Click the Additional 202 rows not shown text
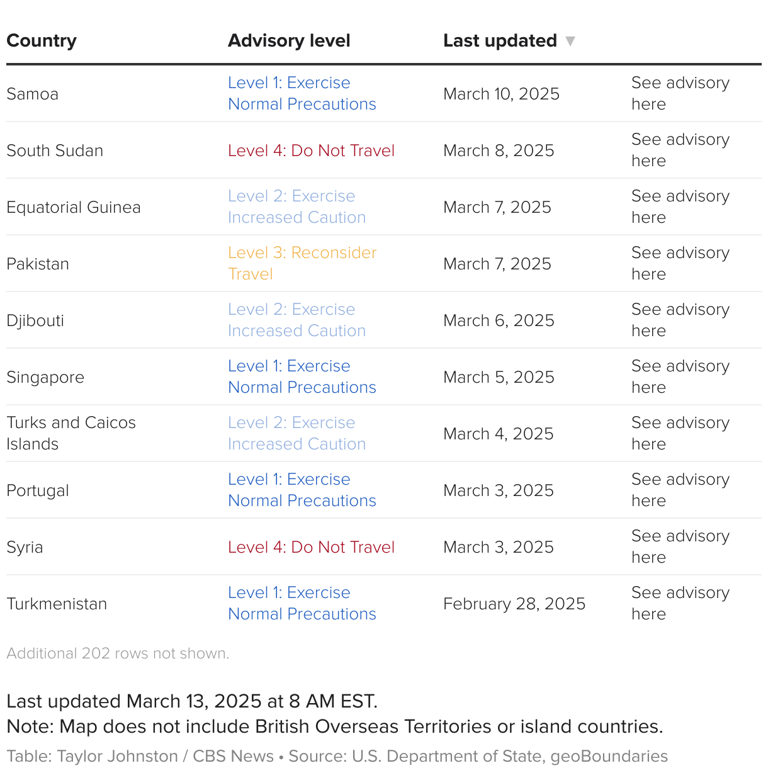The height and width of the screenshot is (773, 768). click(118, 653)
